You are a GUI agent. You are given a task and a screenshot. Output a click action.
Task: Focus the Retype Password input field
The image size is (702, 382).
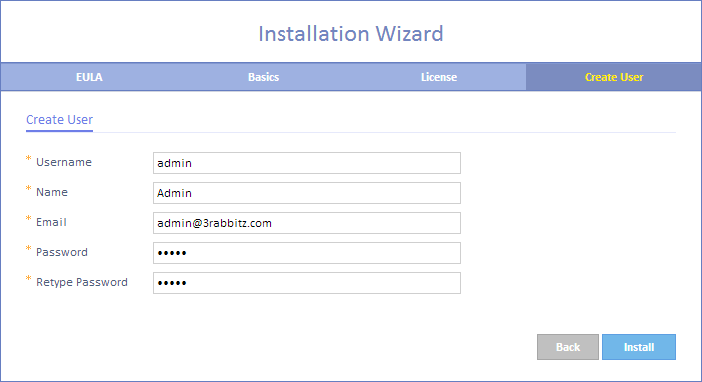point(307,283)
